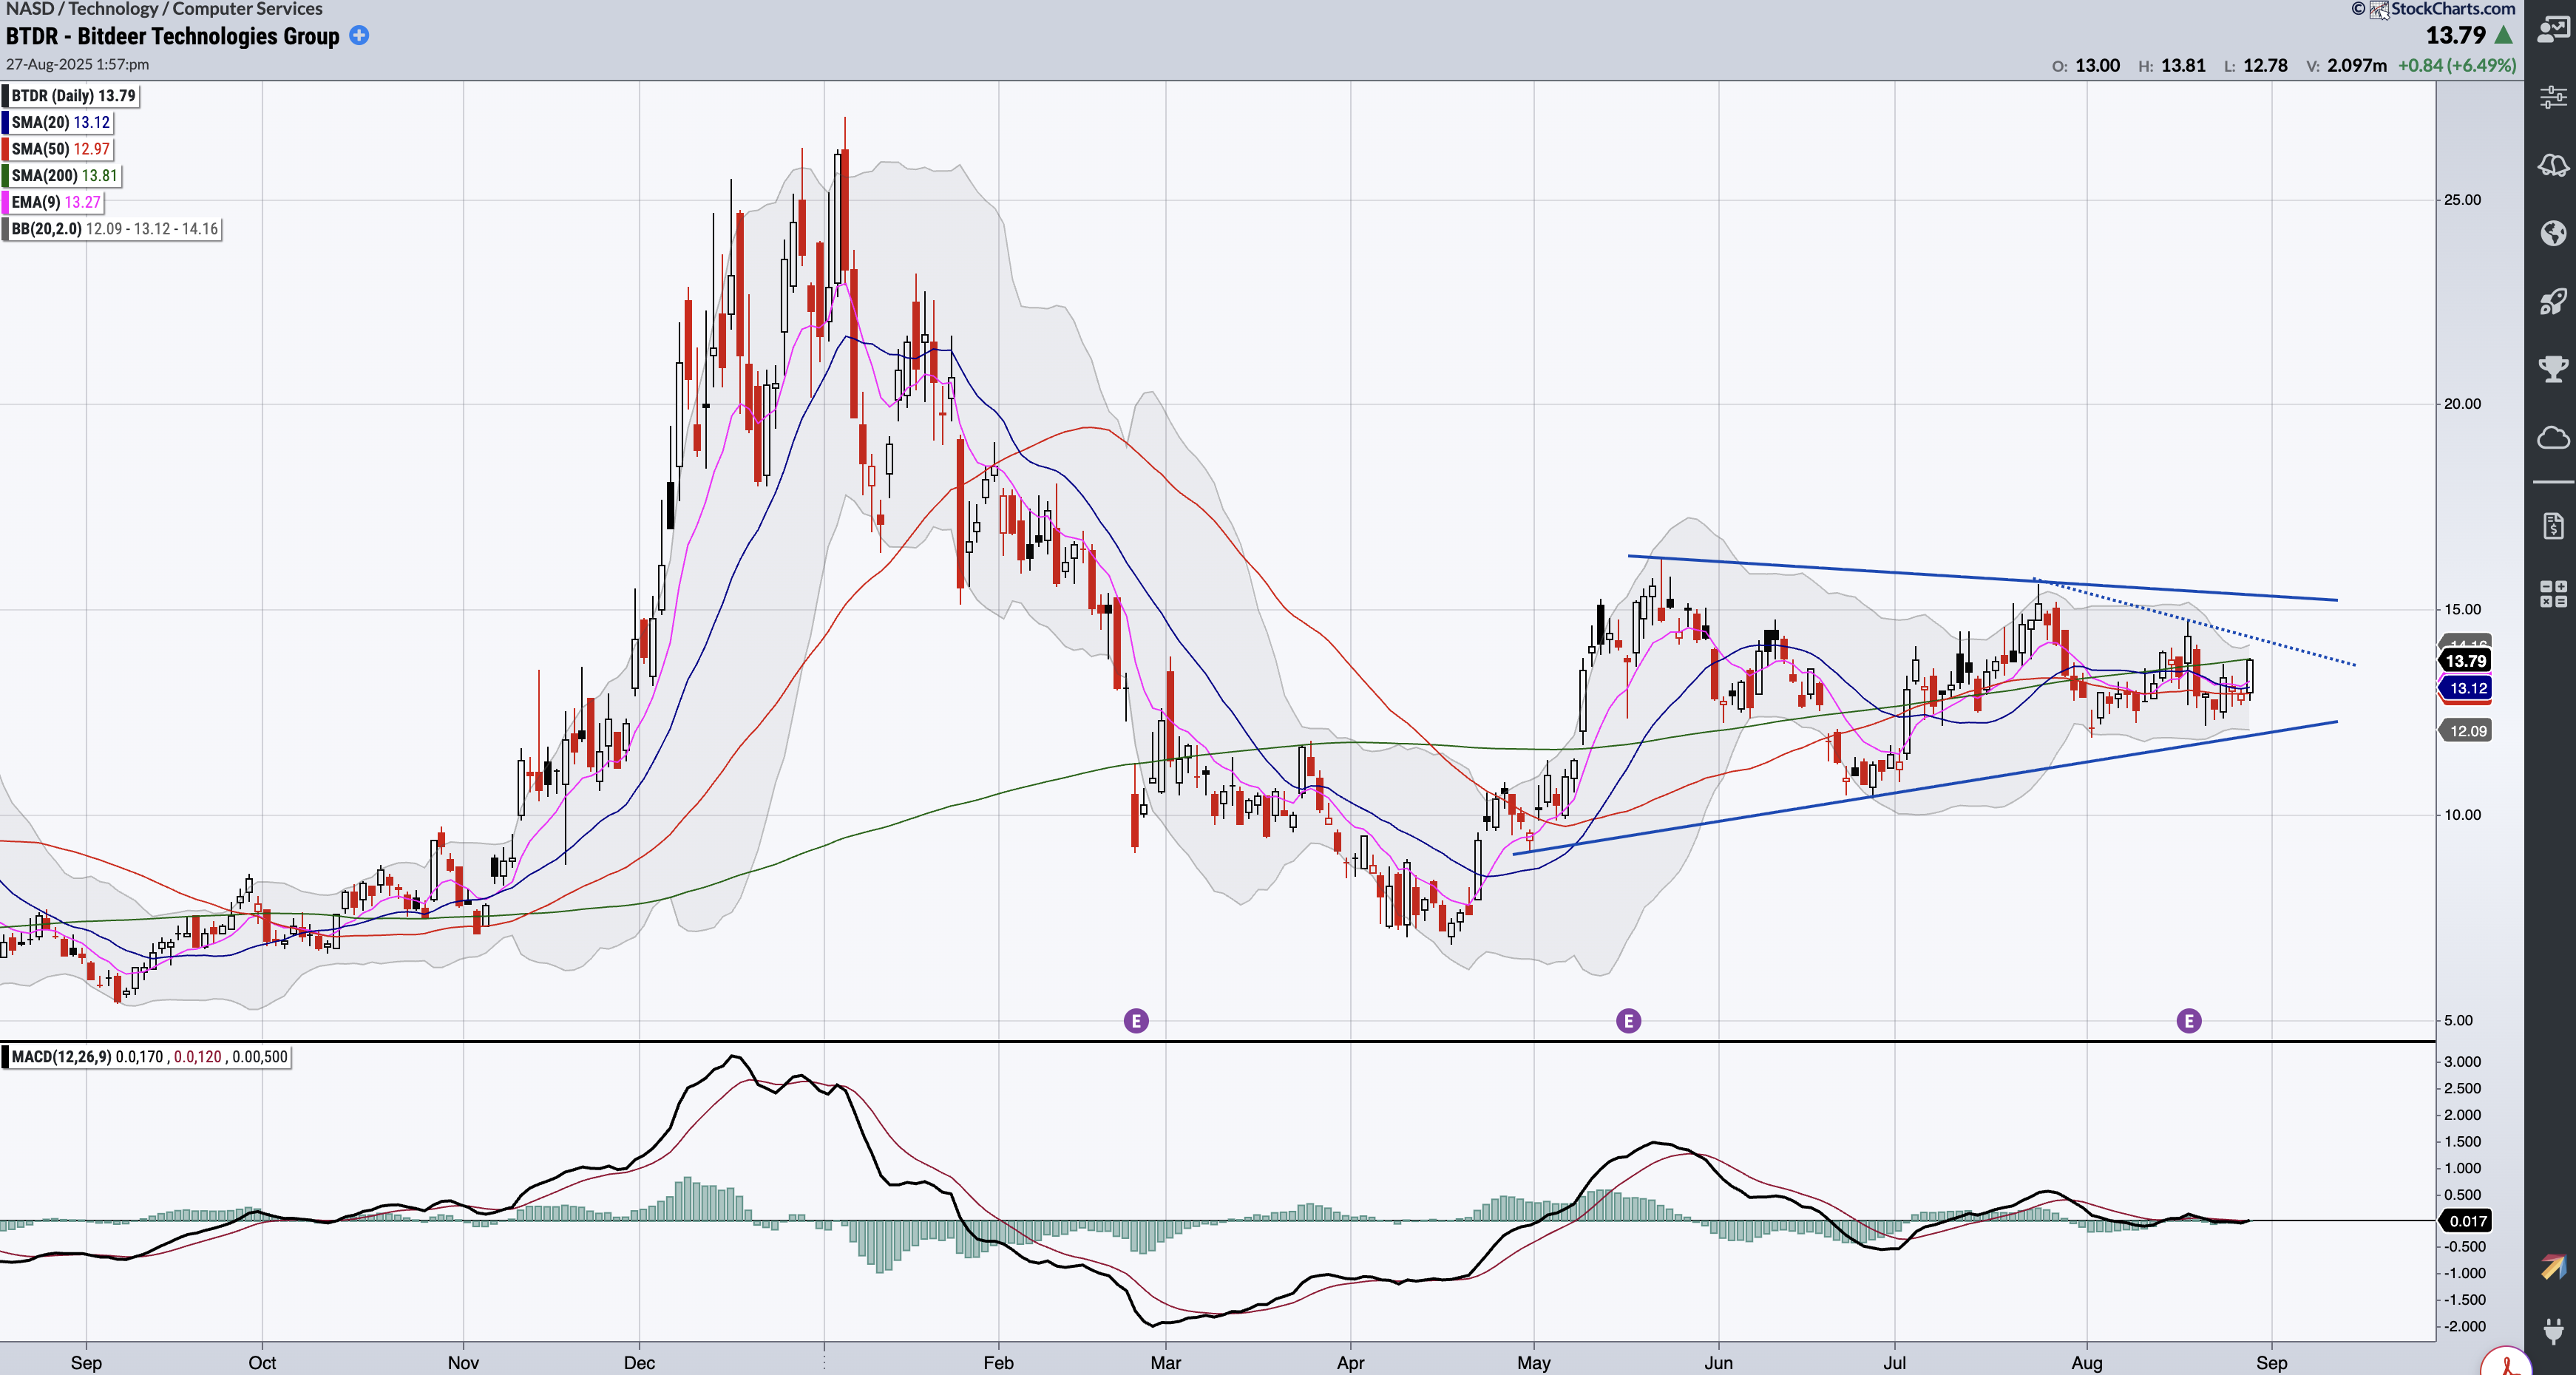This screenshot has width=2576, height=1375.
Task: Click the open value O: 13.00
Action: [2086, 66]
